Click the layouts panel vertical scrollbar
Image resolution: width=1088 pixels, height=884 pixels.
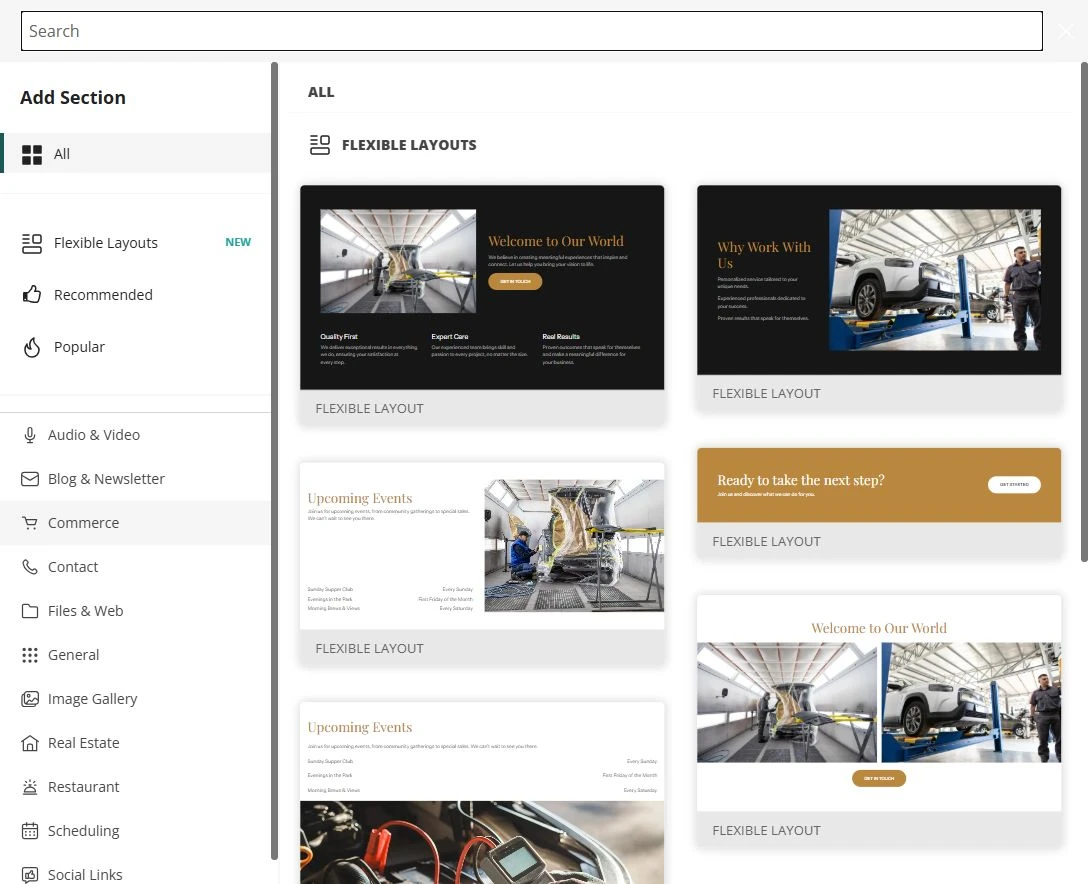pos(1084,312)
